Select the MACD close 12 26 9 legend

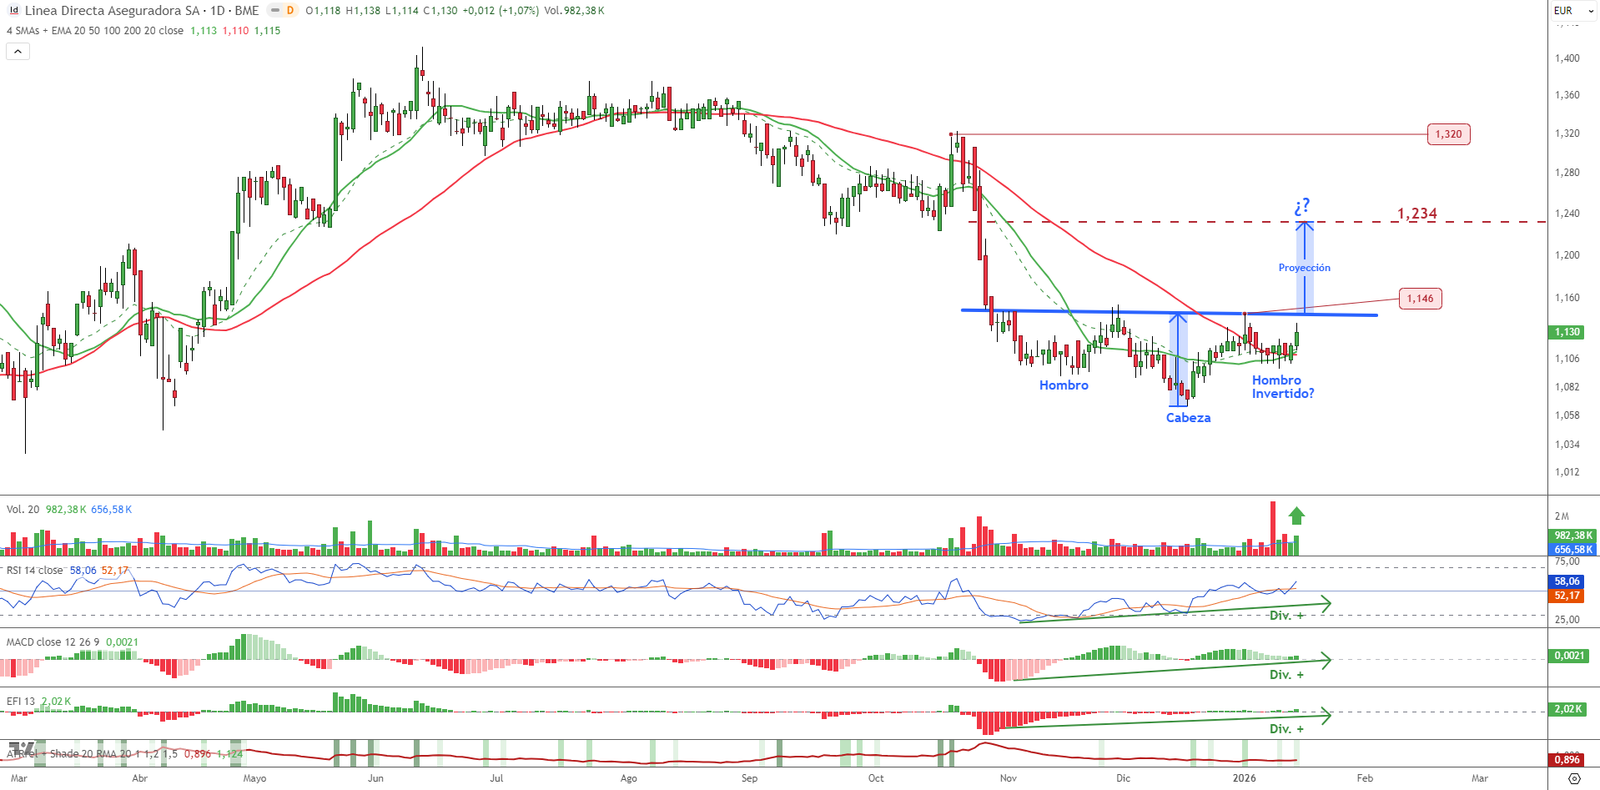(52, 642)
